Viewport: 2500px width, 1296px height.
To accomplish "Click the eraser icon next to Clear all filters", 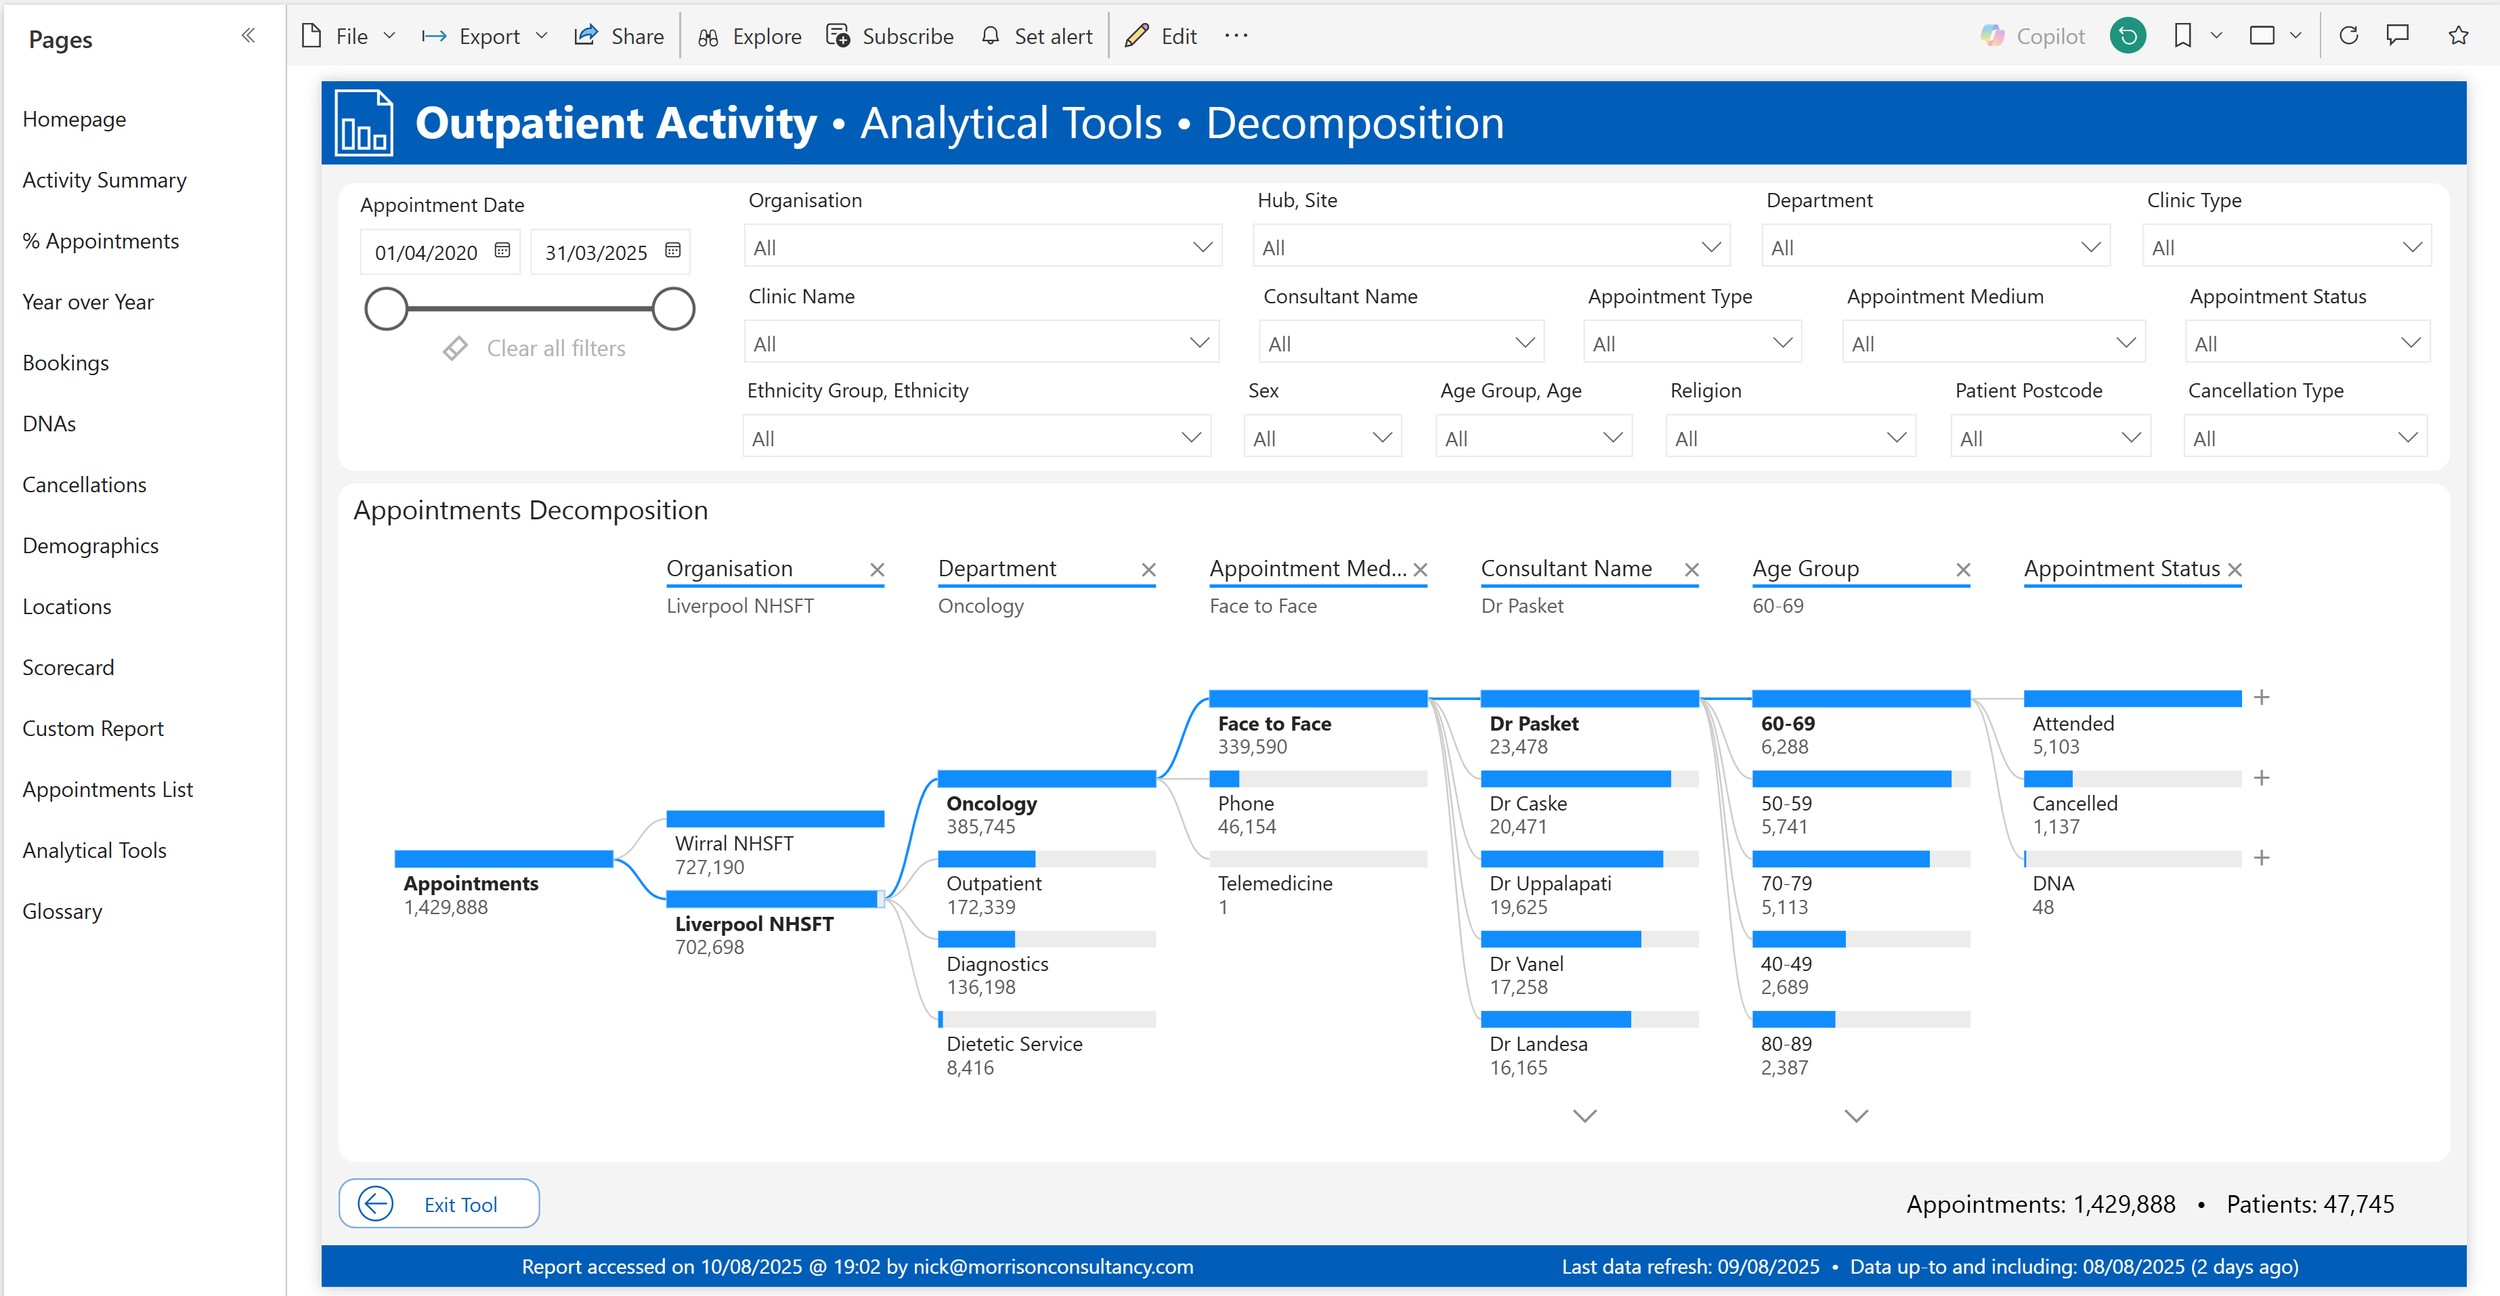I will pos(456,348).
